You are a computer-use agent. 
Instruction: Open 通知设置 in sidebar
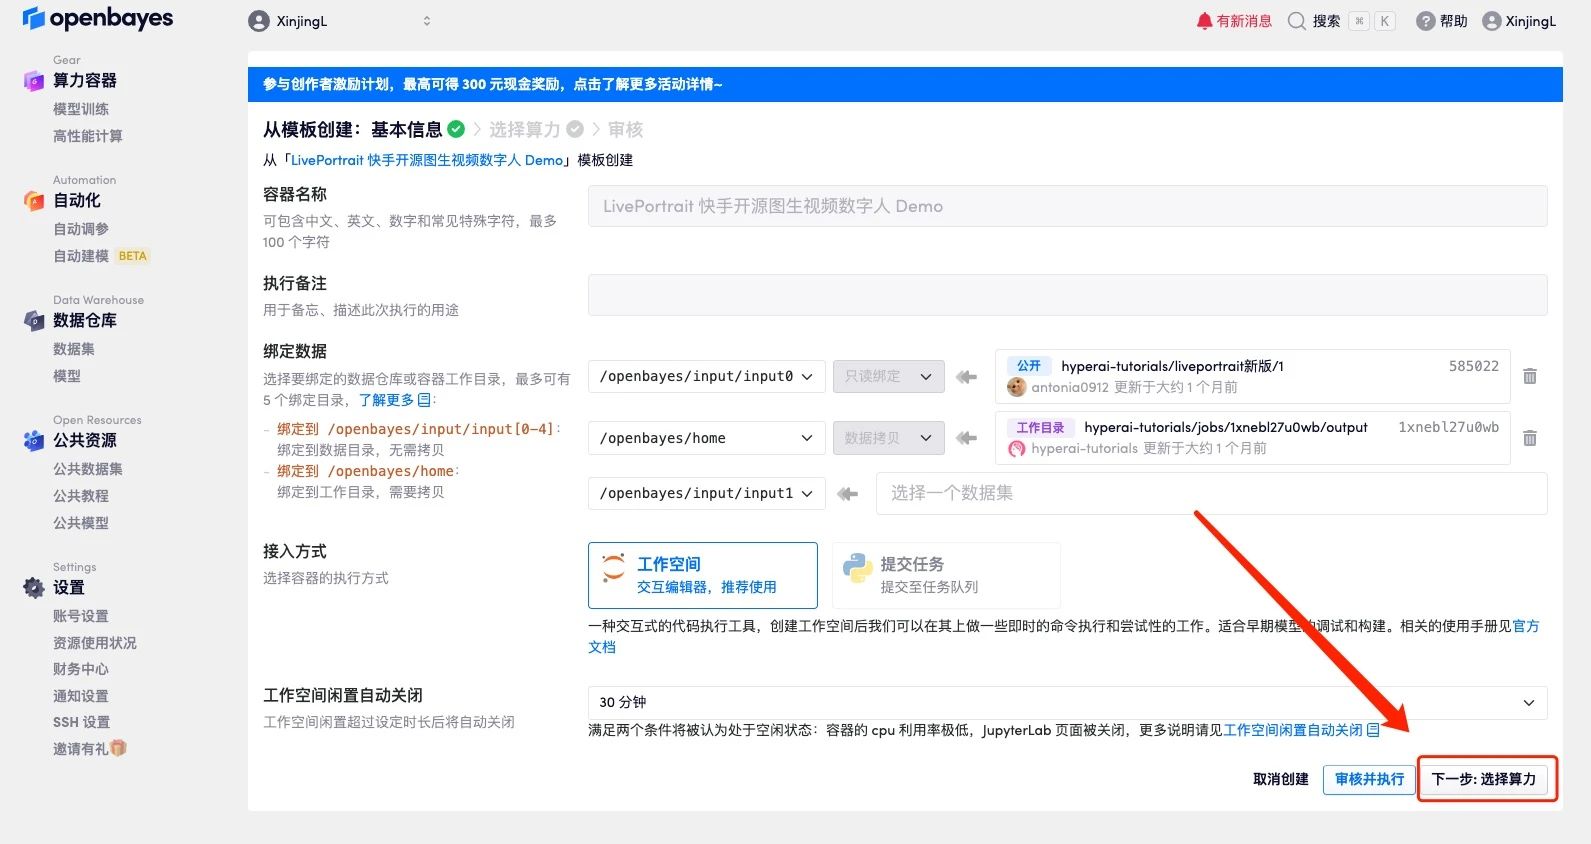(x=81, y=696)
